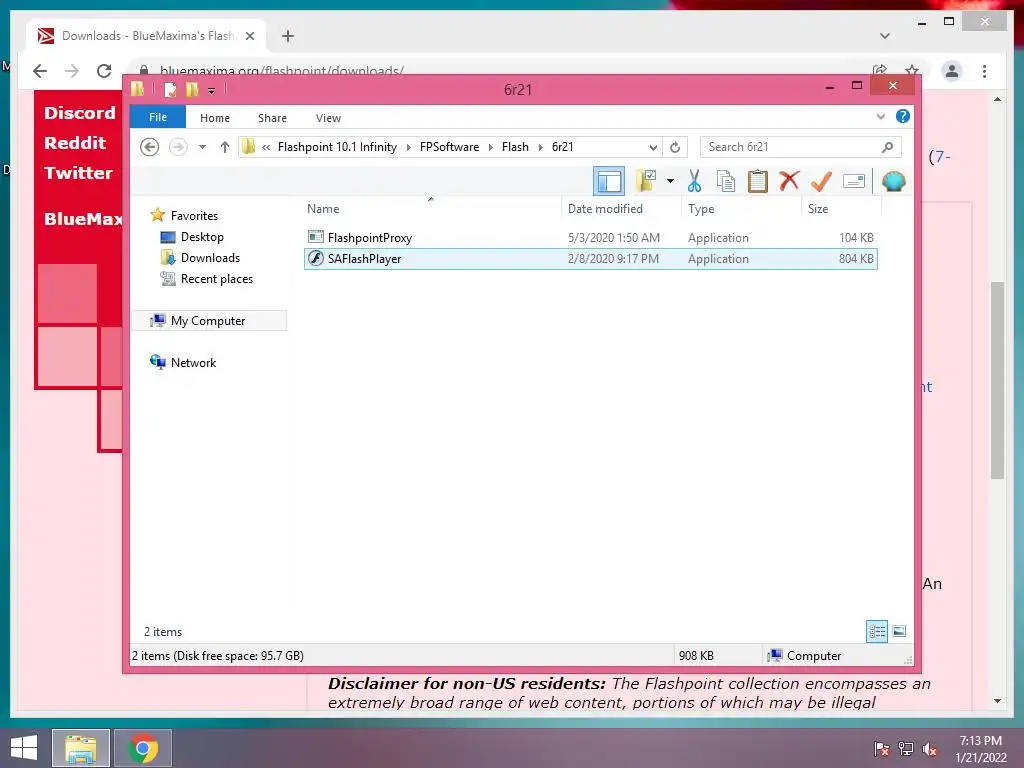The image size is (1024, 768).
Task: Open the Home ribbon tab
Action: [215, 118]
